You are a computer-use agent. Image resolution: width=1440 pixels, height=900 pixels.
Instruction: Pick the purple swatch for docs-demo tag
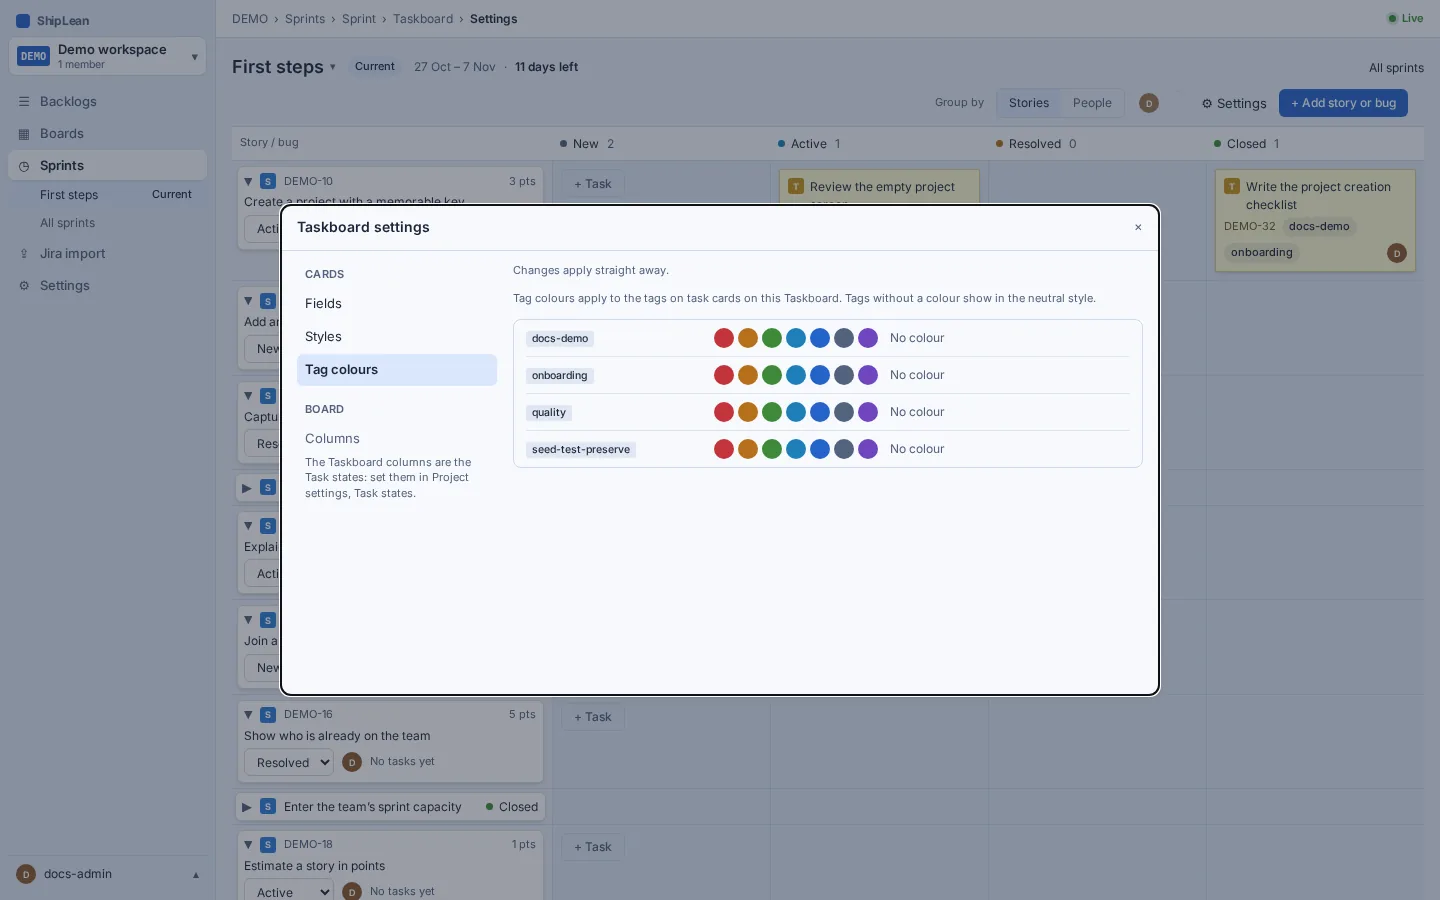pos(868,338)
